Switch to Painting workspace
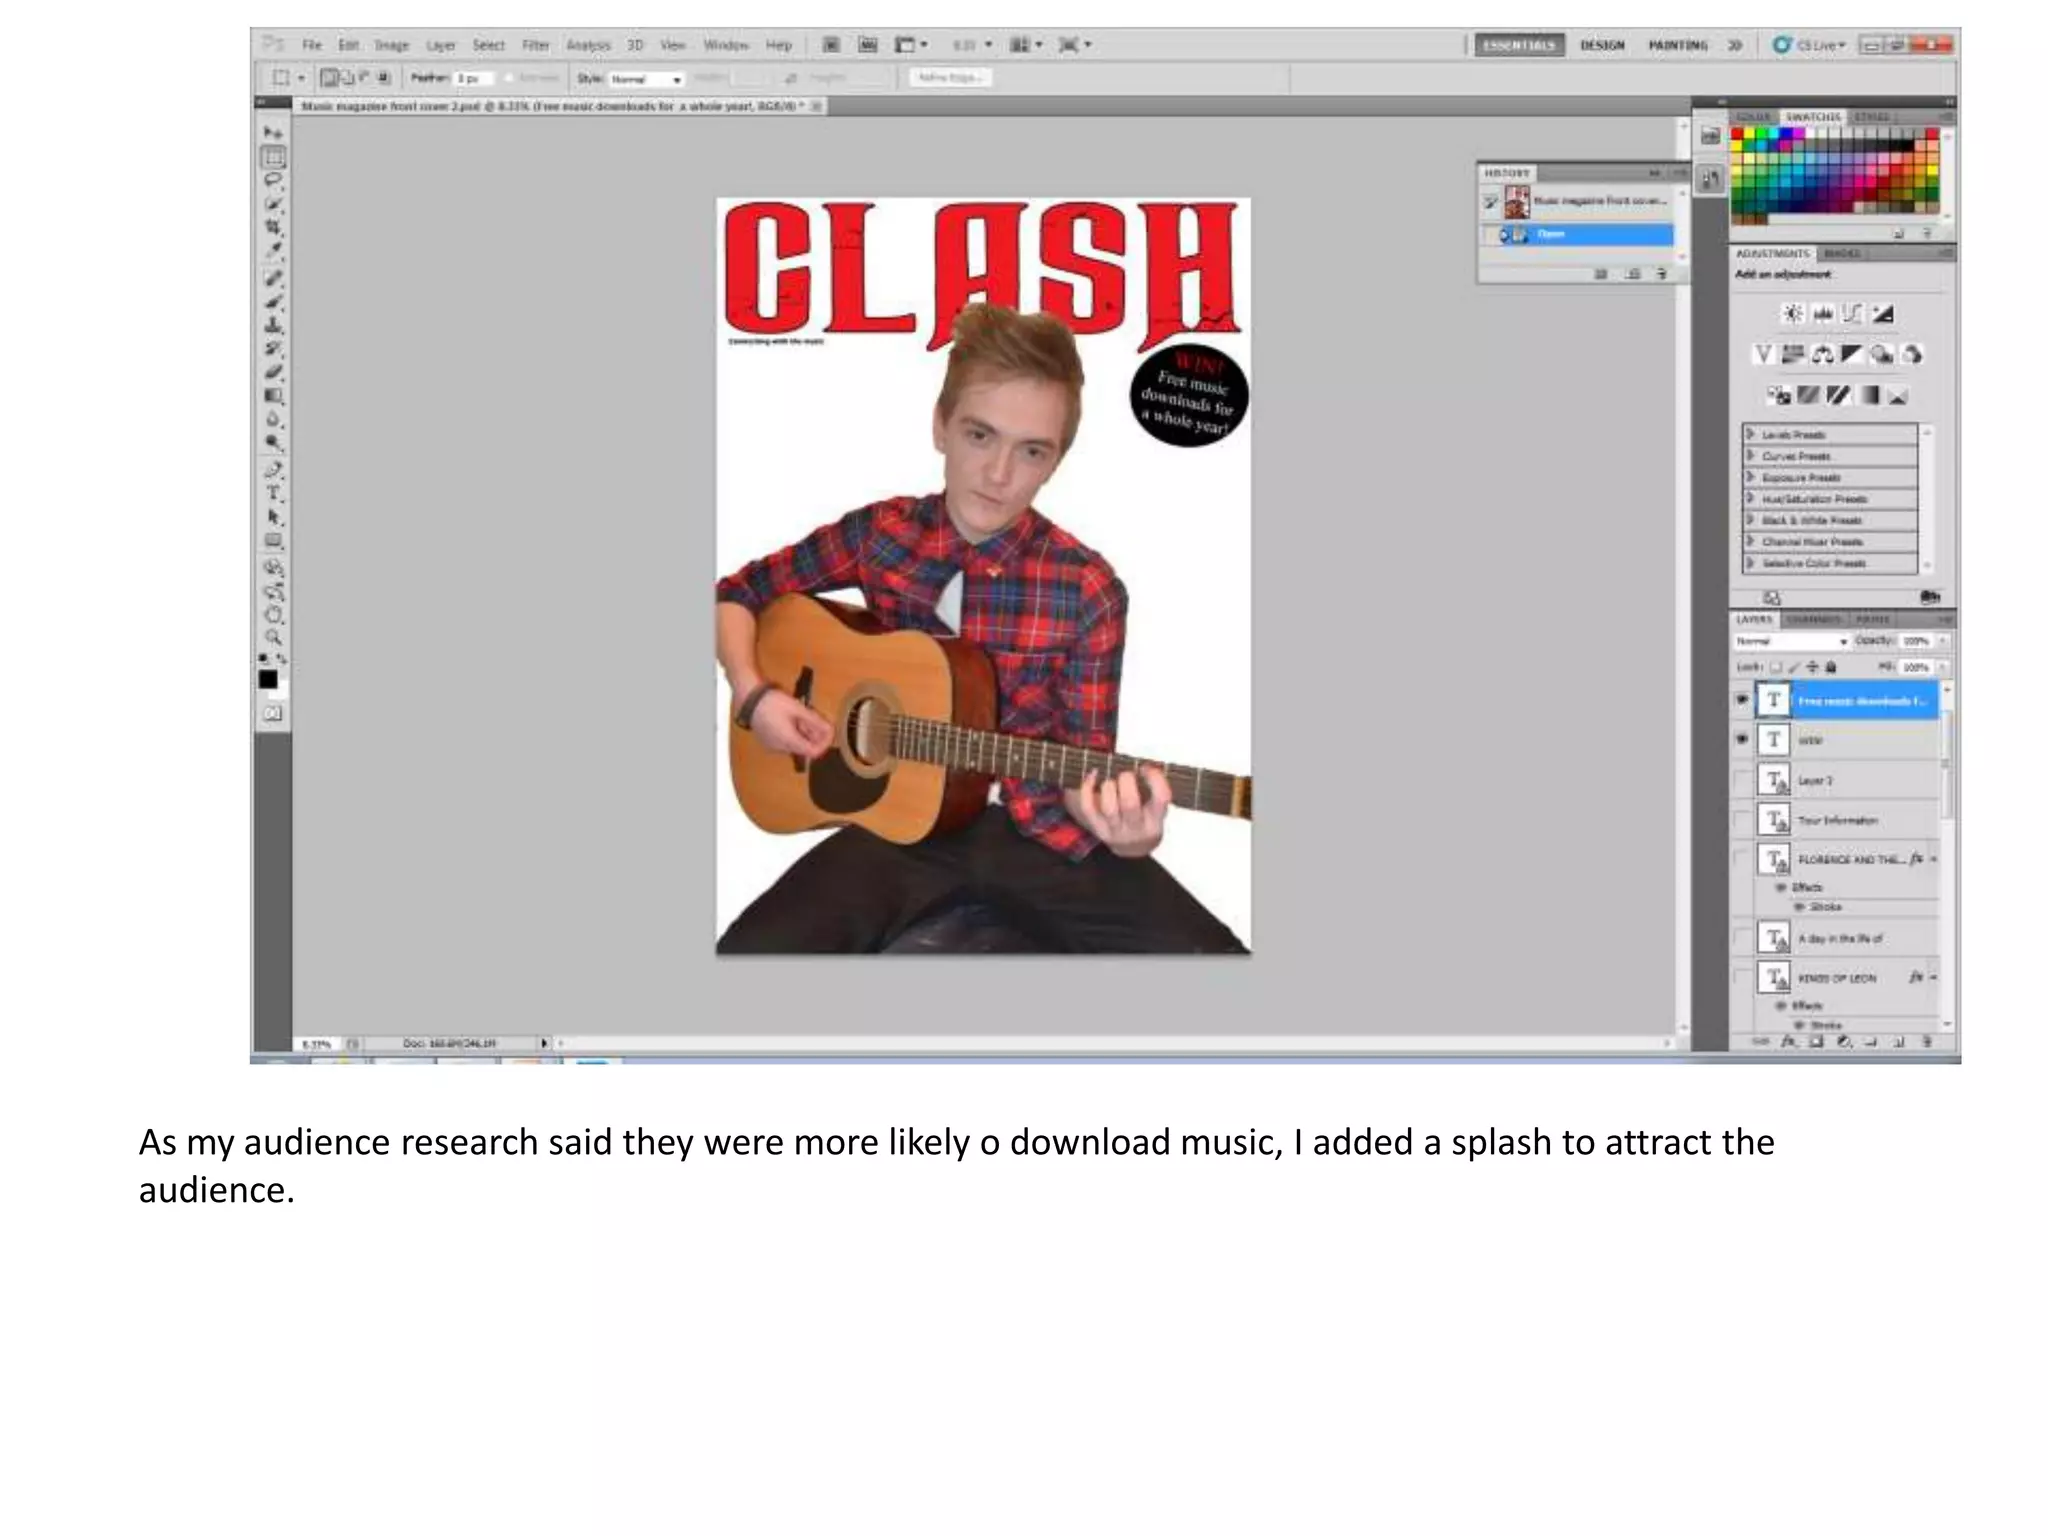This screenshot has width=2048, height=1536. 1678,45
